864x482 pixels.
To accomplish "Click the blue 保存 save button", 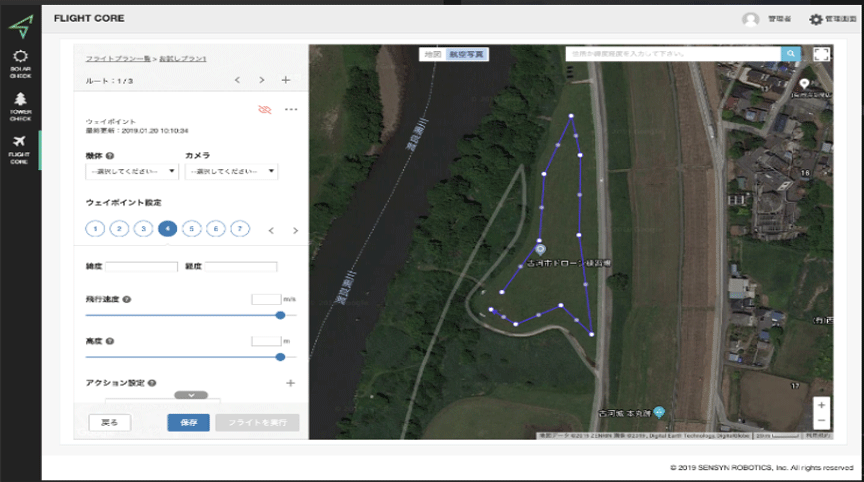I will coord(188,423).
